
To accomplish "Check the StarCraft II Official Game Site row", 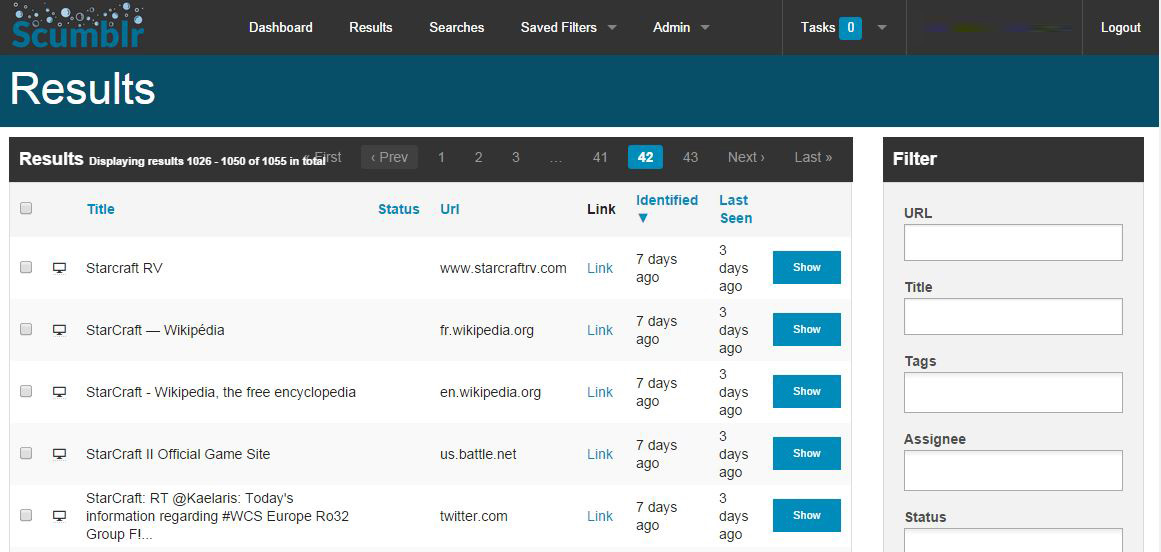I will (26, 453).
